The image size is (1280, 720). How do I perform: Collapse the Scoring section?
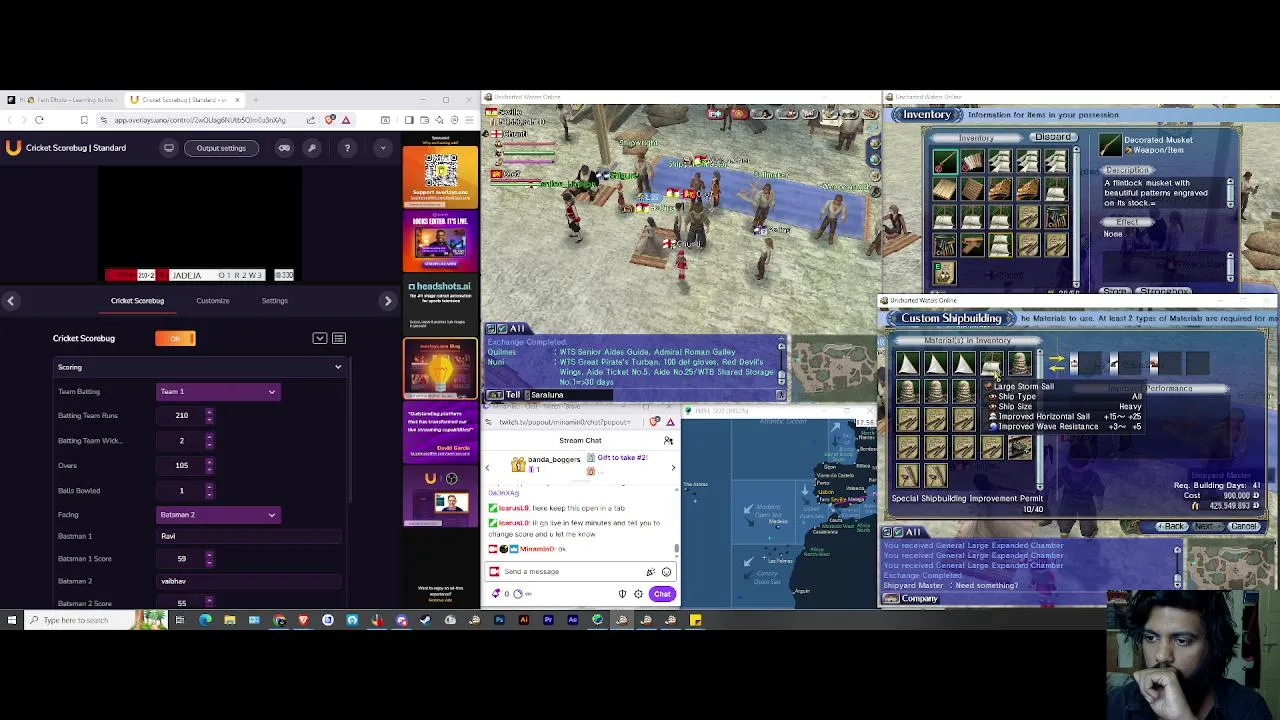(200, 367)
